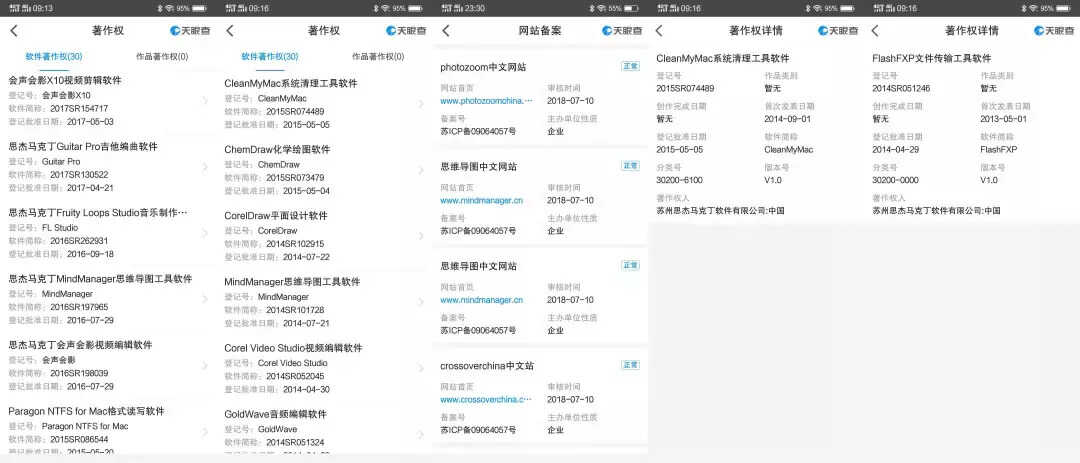The width and height of the screenshot is (1080, 463).
Task: Select registration number 2017SR130522
Action: point(79,174)
